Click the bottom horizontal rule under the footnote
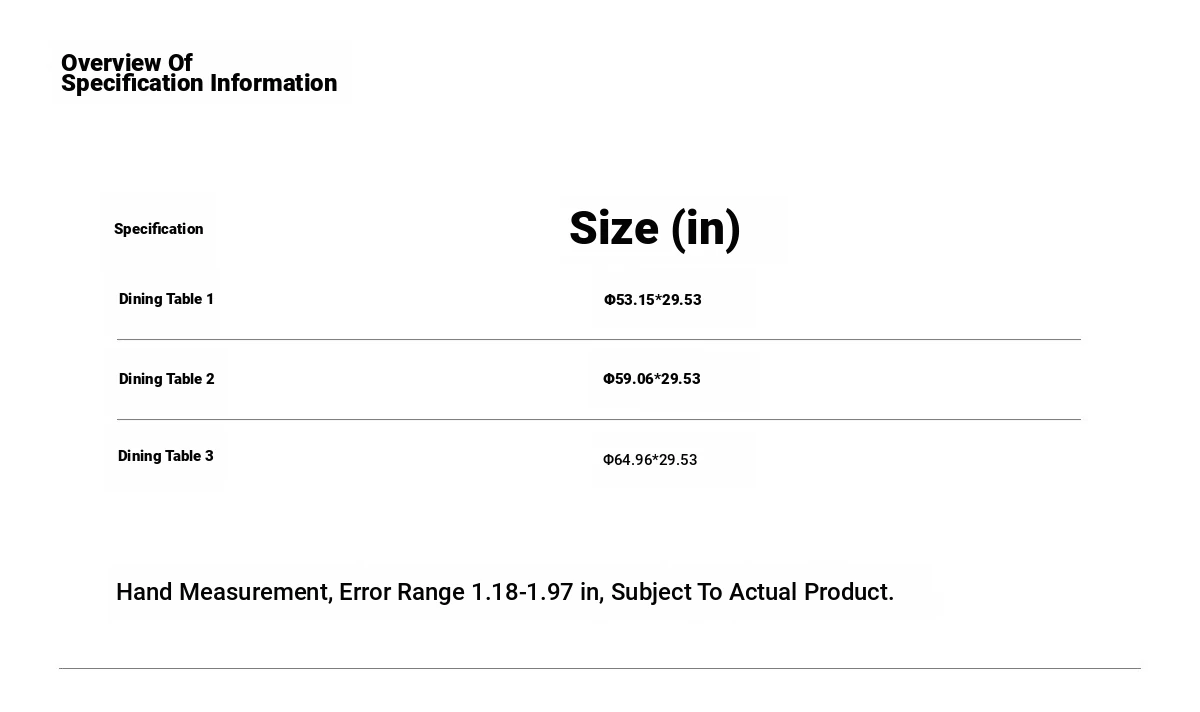Image resolution: width=1200 pixels, height=712 pixels. [x=599, y=668]
